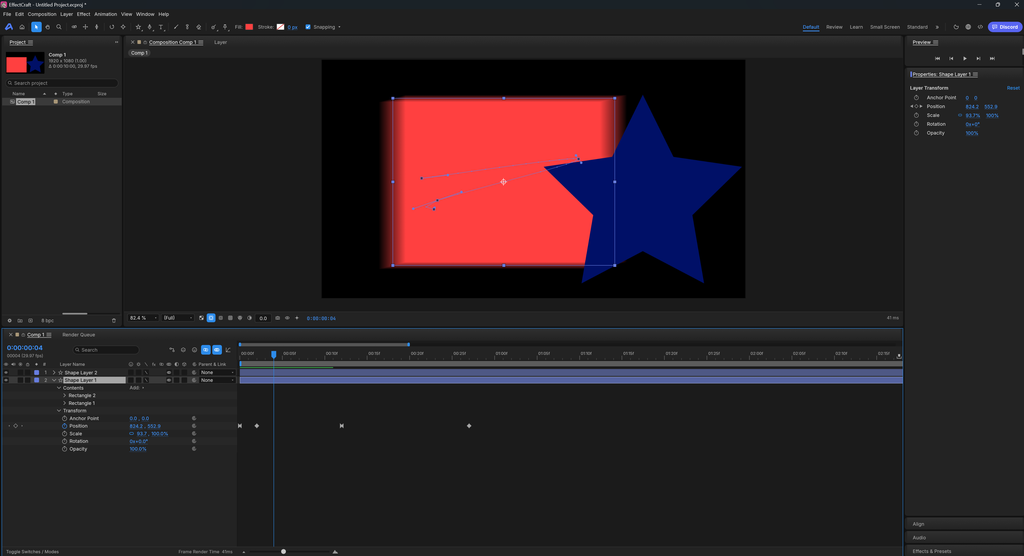Image resolution: width=1024 pixels, height=556 pixels.
Task: Toggle motion blur switch for Shape Layer 2
Action: tap(168, 372)
